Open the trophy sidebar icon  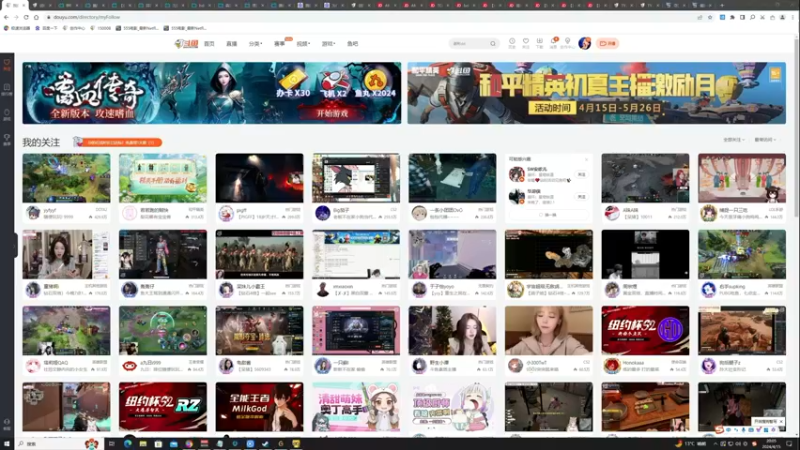[x=7, y=140]
